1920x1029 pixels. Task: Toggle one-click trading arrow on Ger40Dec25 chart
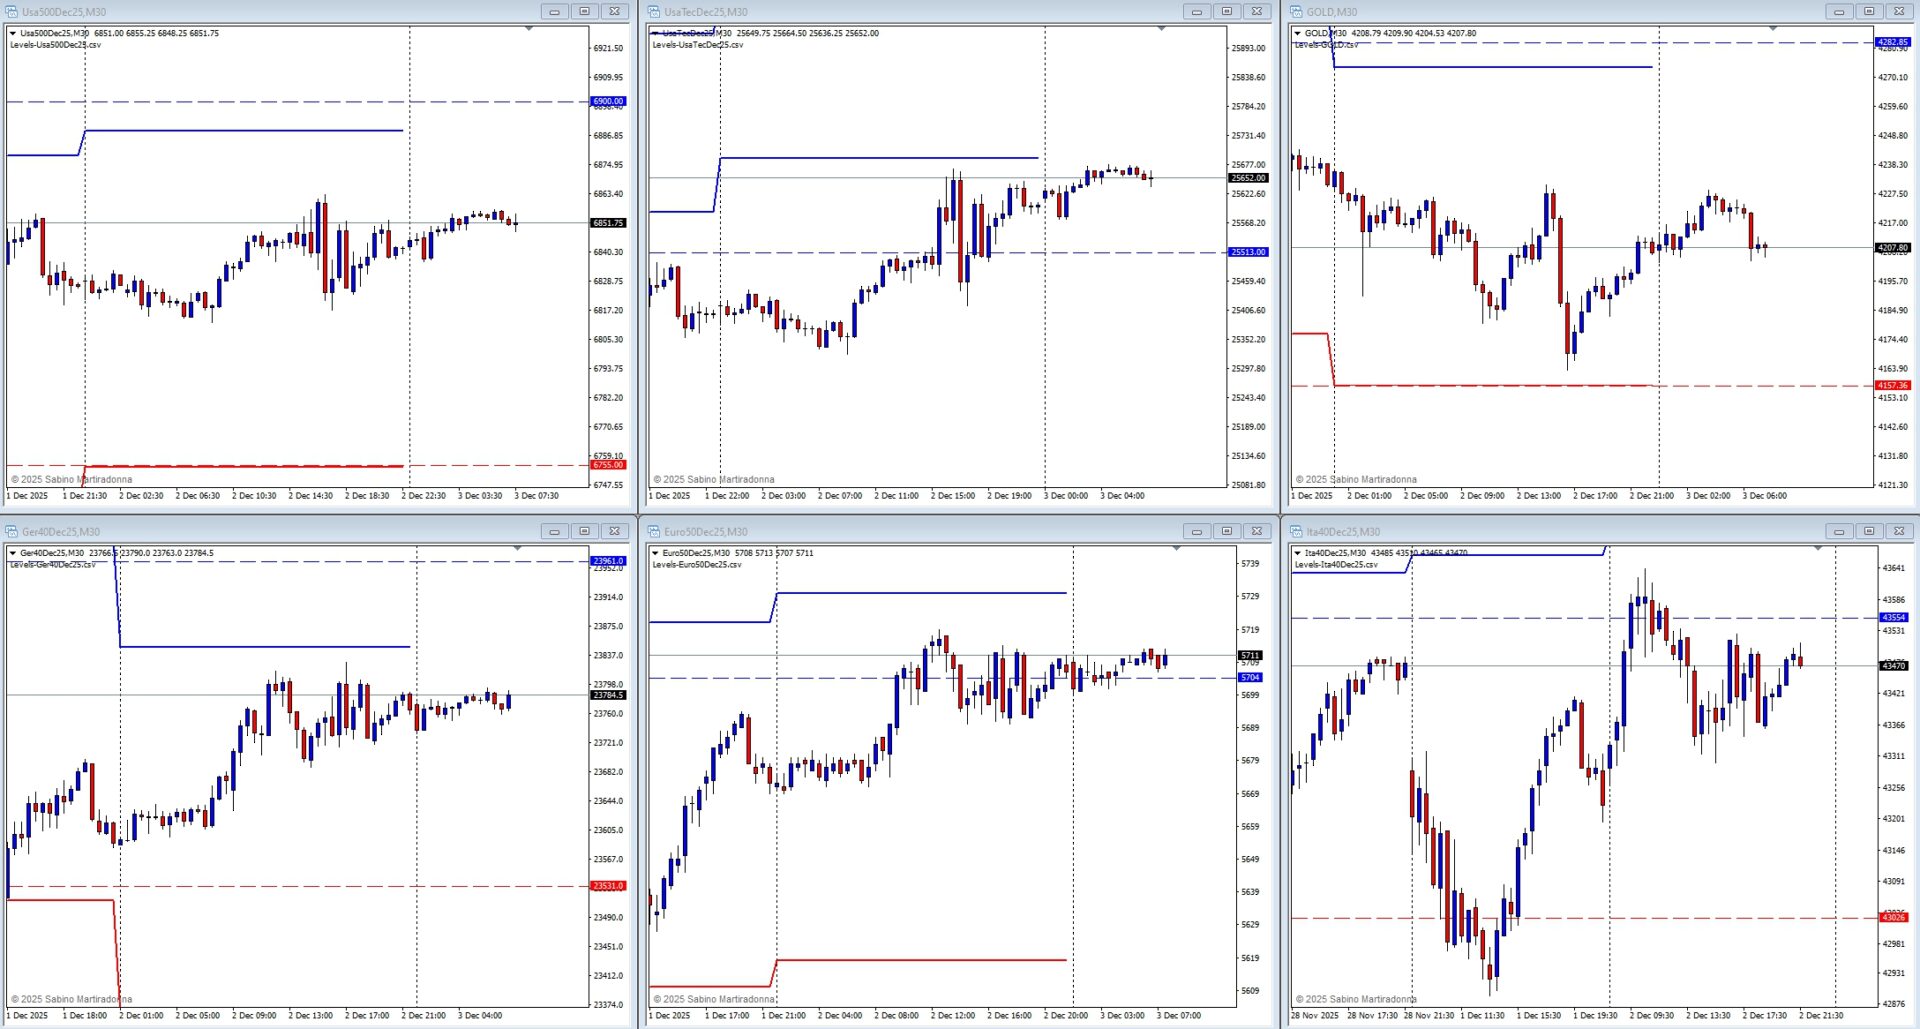click(13, 553)
